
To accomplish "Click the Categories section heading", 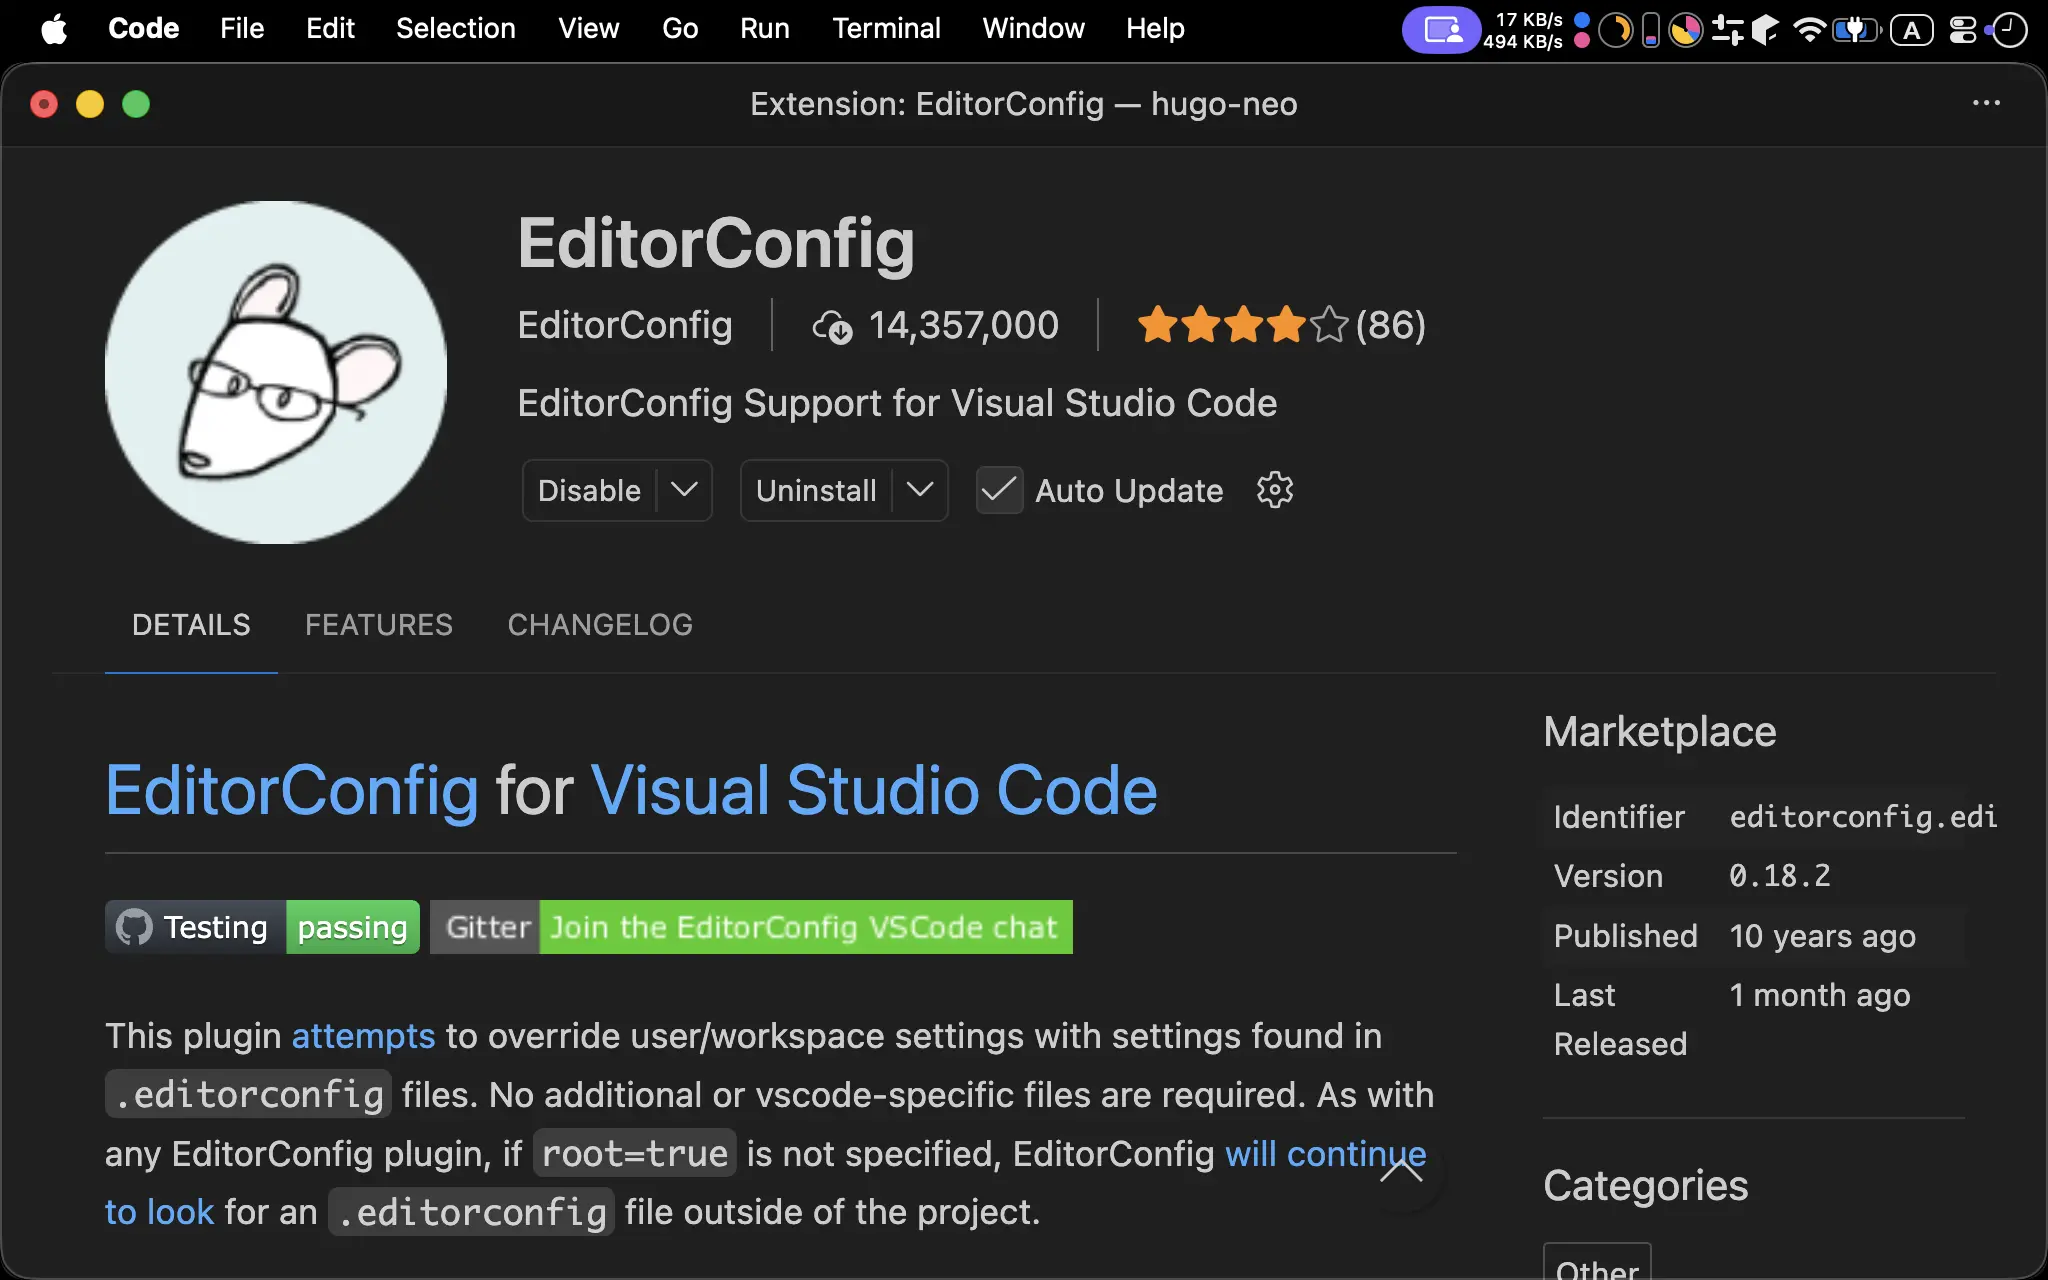I will coord(1646,1185).
